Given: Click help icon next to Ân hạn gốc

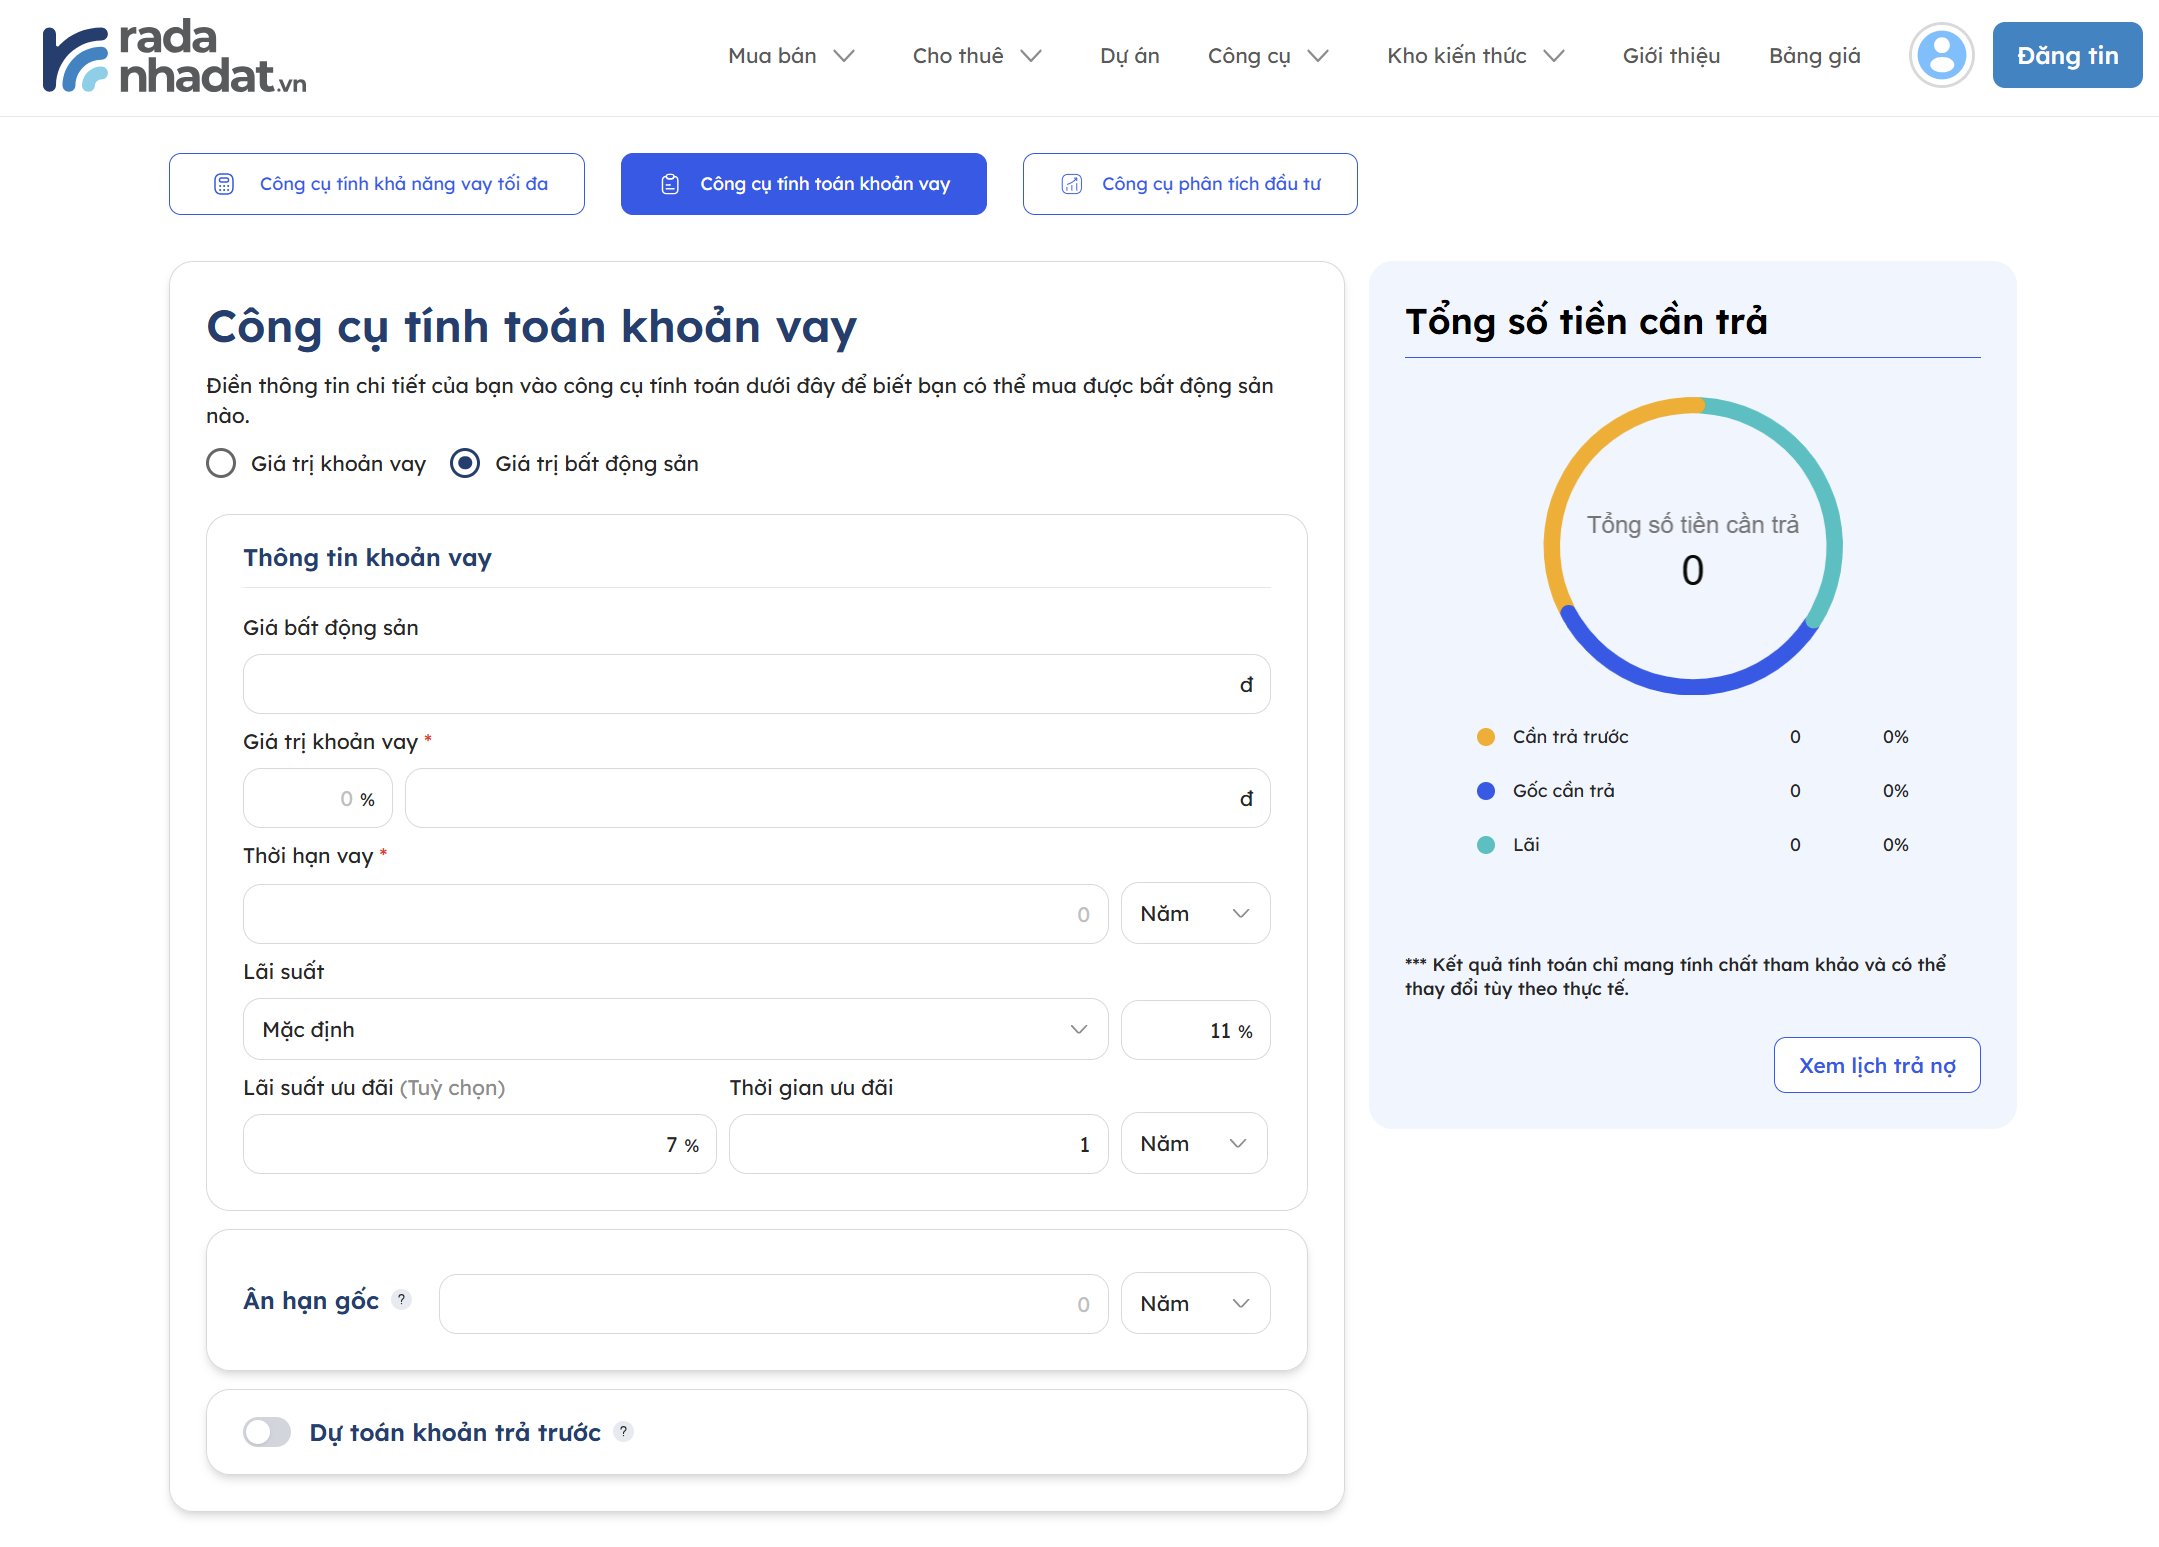Looking at the screenshot, I should 402,1299.
